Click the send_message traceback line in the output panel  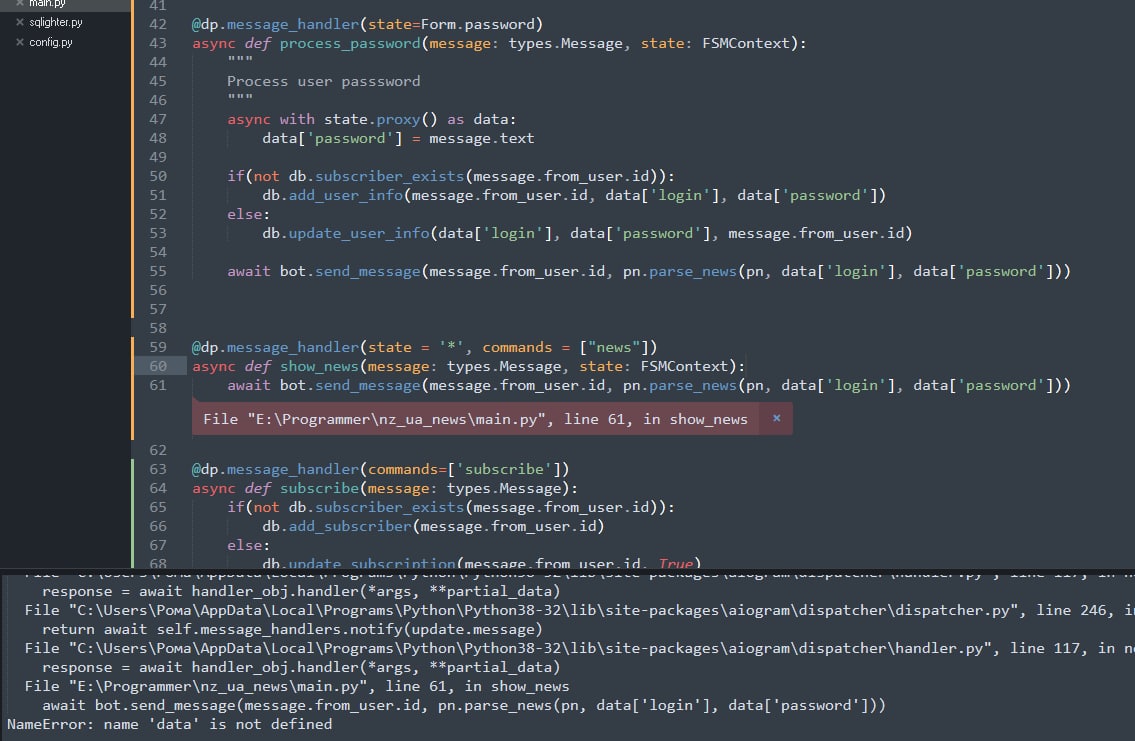pyautogui.click(x=463, y=705)
